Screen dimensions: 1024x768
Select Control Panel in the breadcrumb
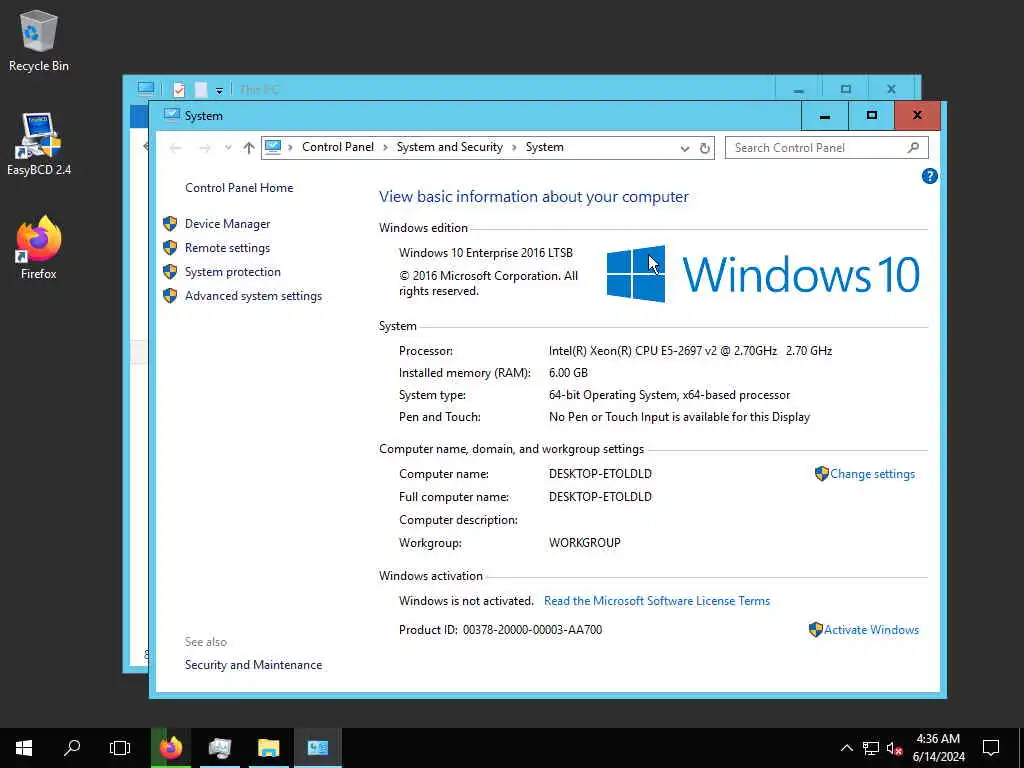[338, 148]
